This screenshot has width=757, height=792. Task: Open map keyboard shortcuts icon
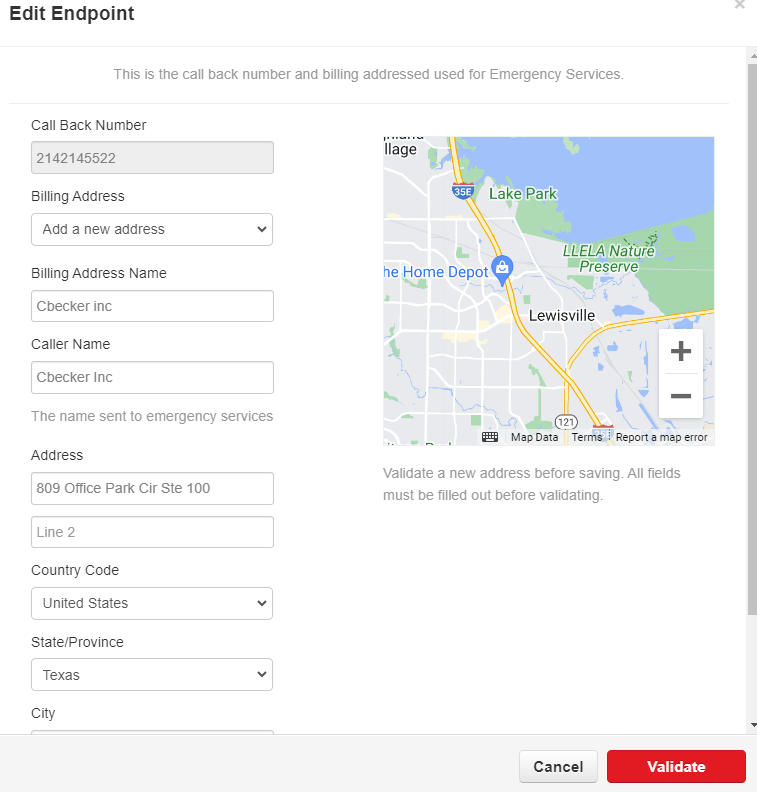(490, 437)
